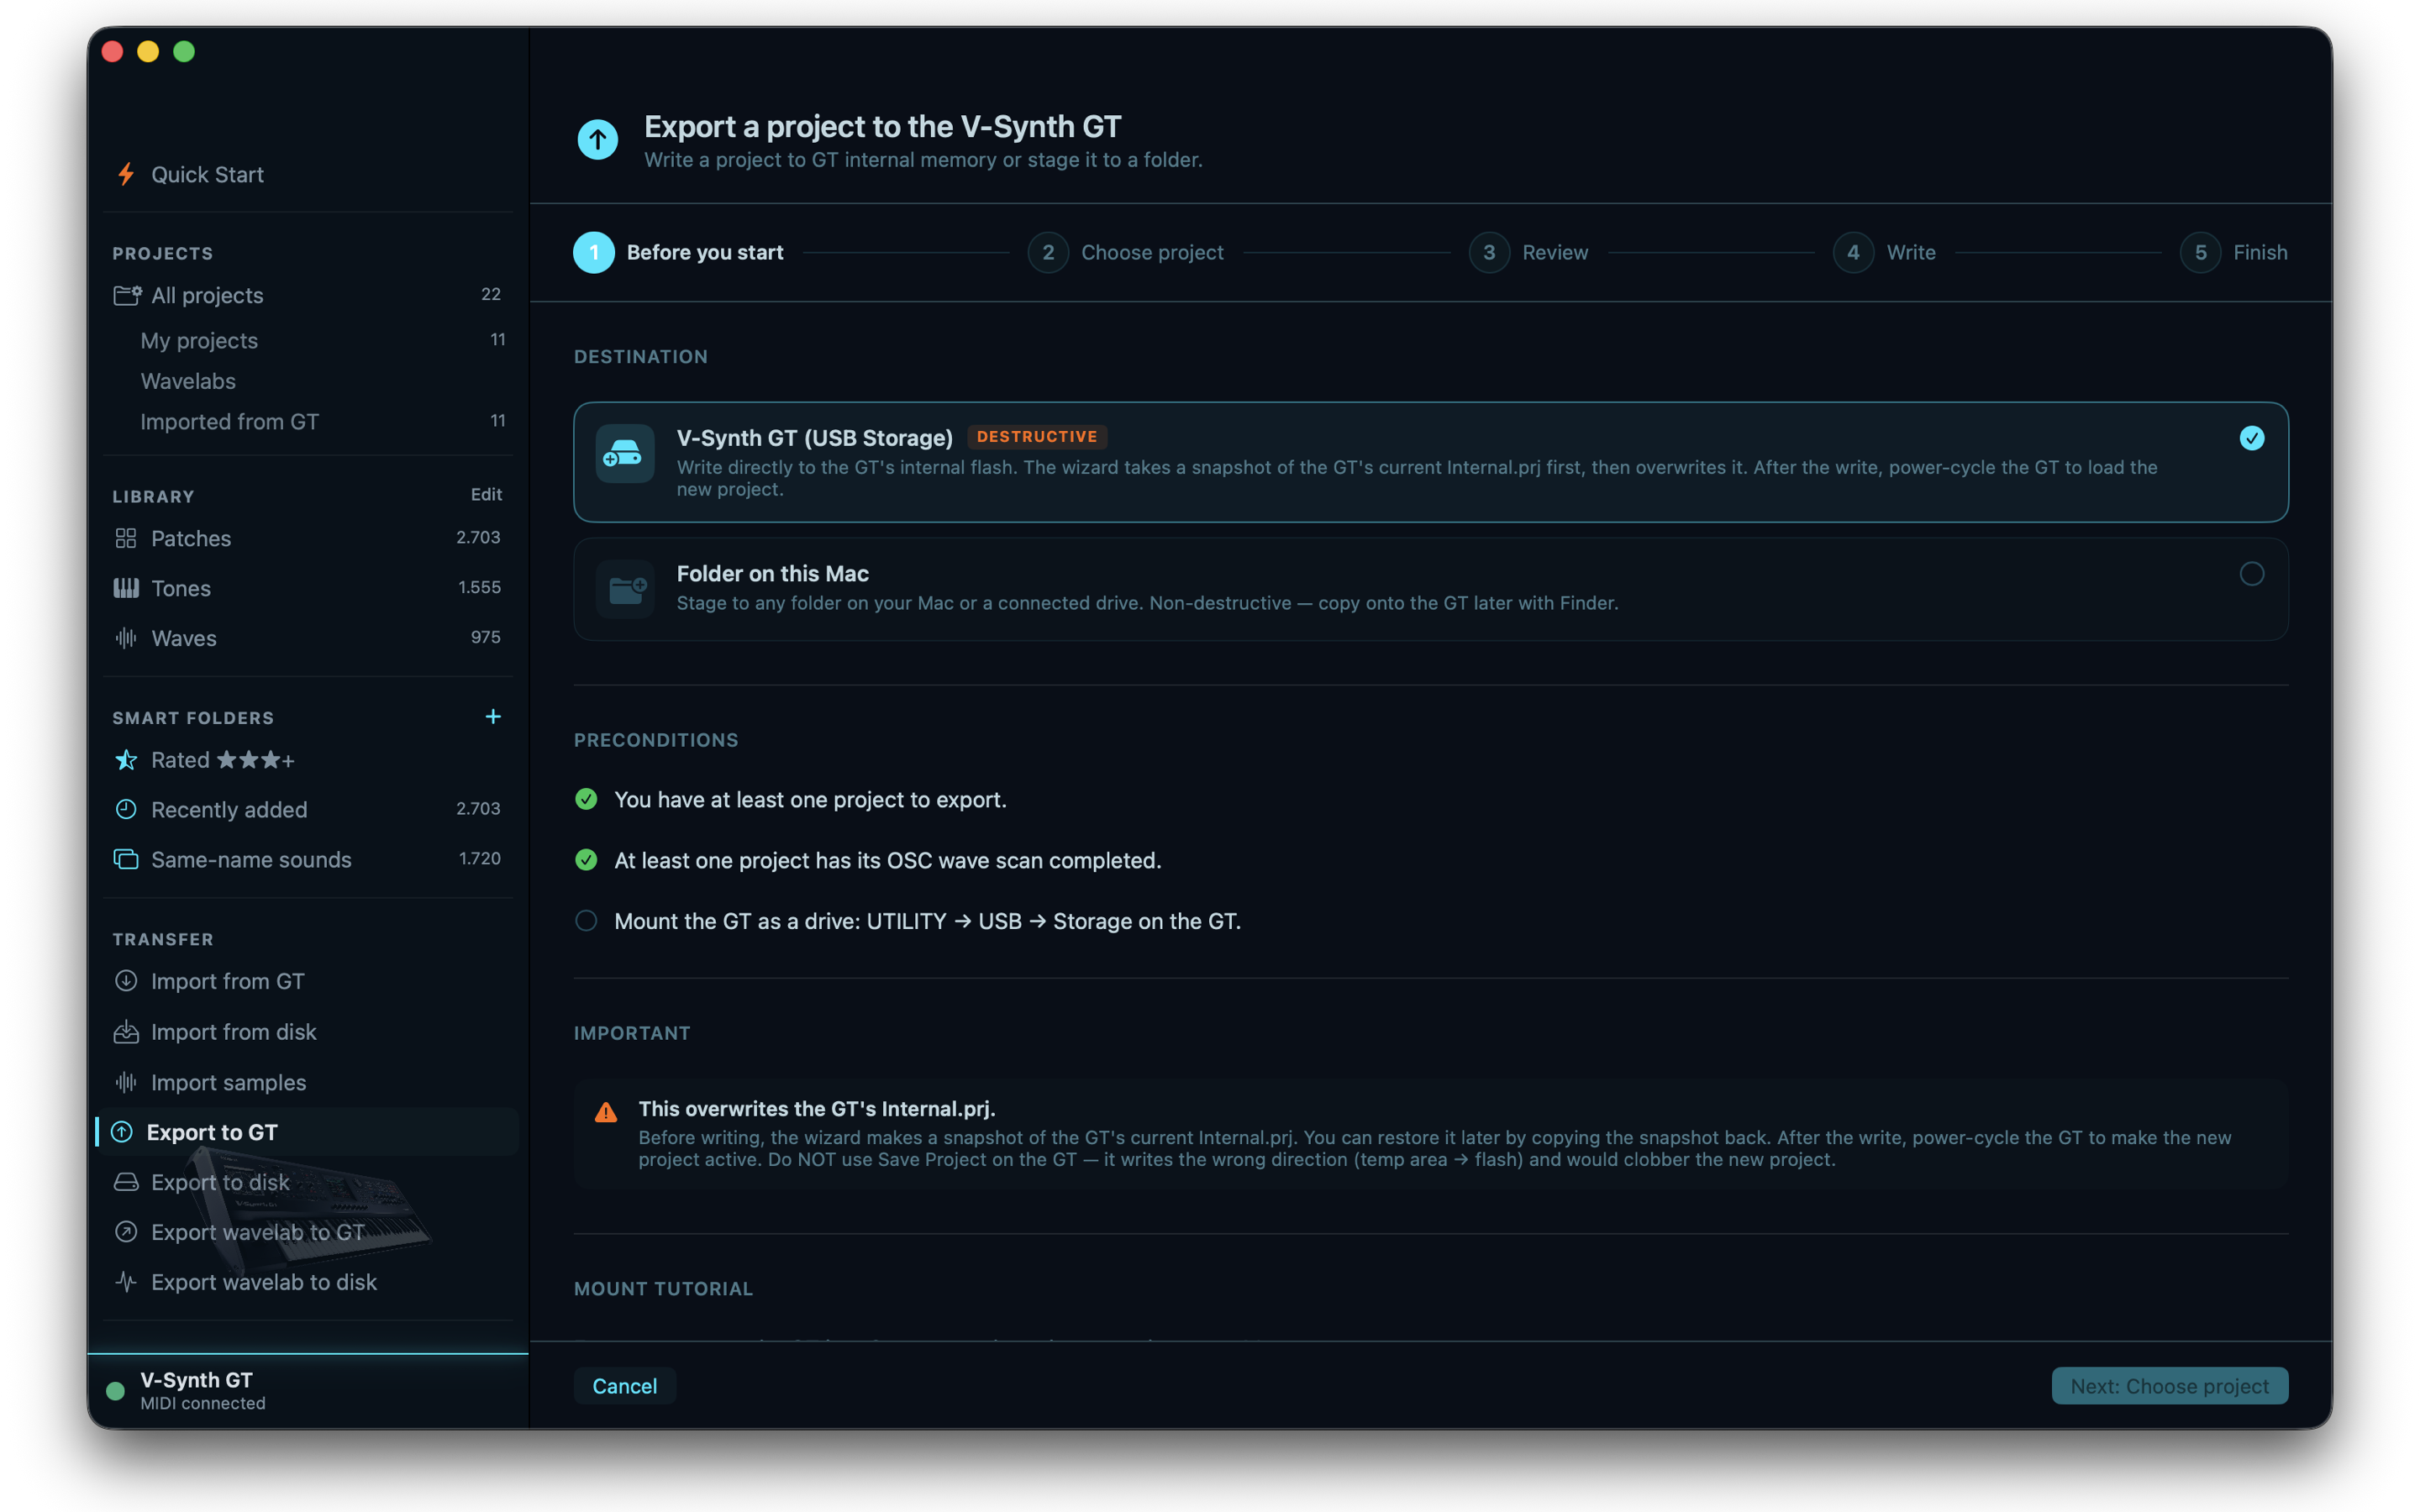The width and height of the screenshot is (2420, 1512).
Task: Open Import from disk transfer
Action: pyautogui.click(x=308, y=1032)
